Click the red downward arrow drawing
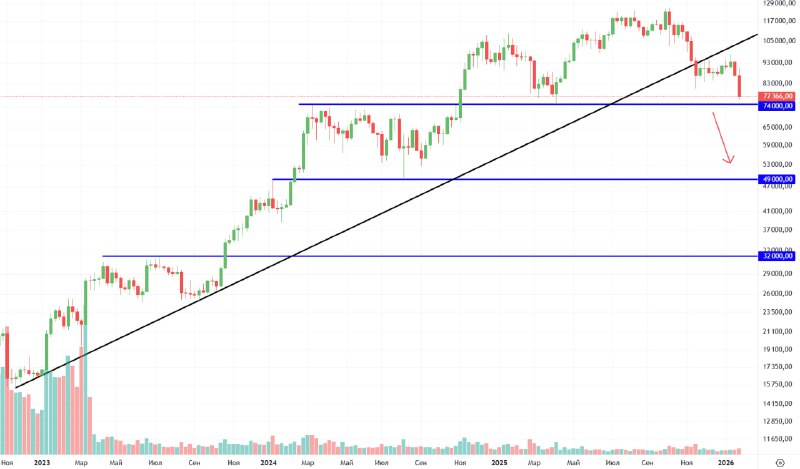Image resolution: width=800 pixels, height=469 pixels. click(722, 138)
